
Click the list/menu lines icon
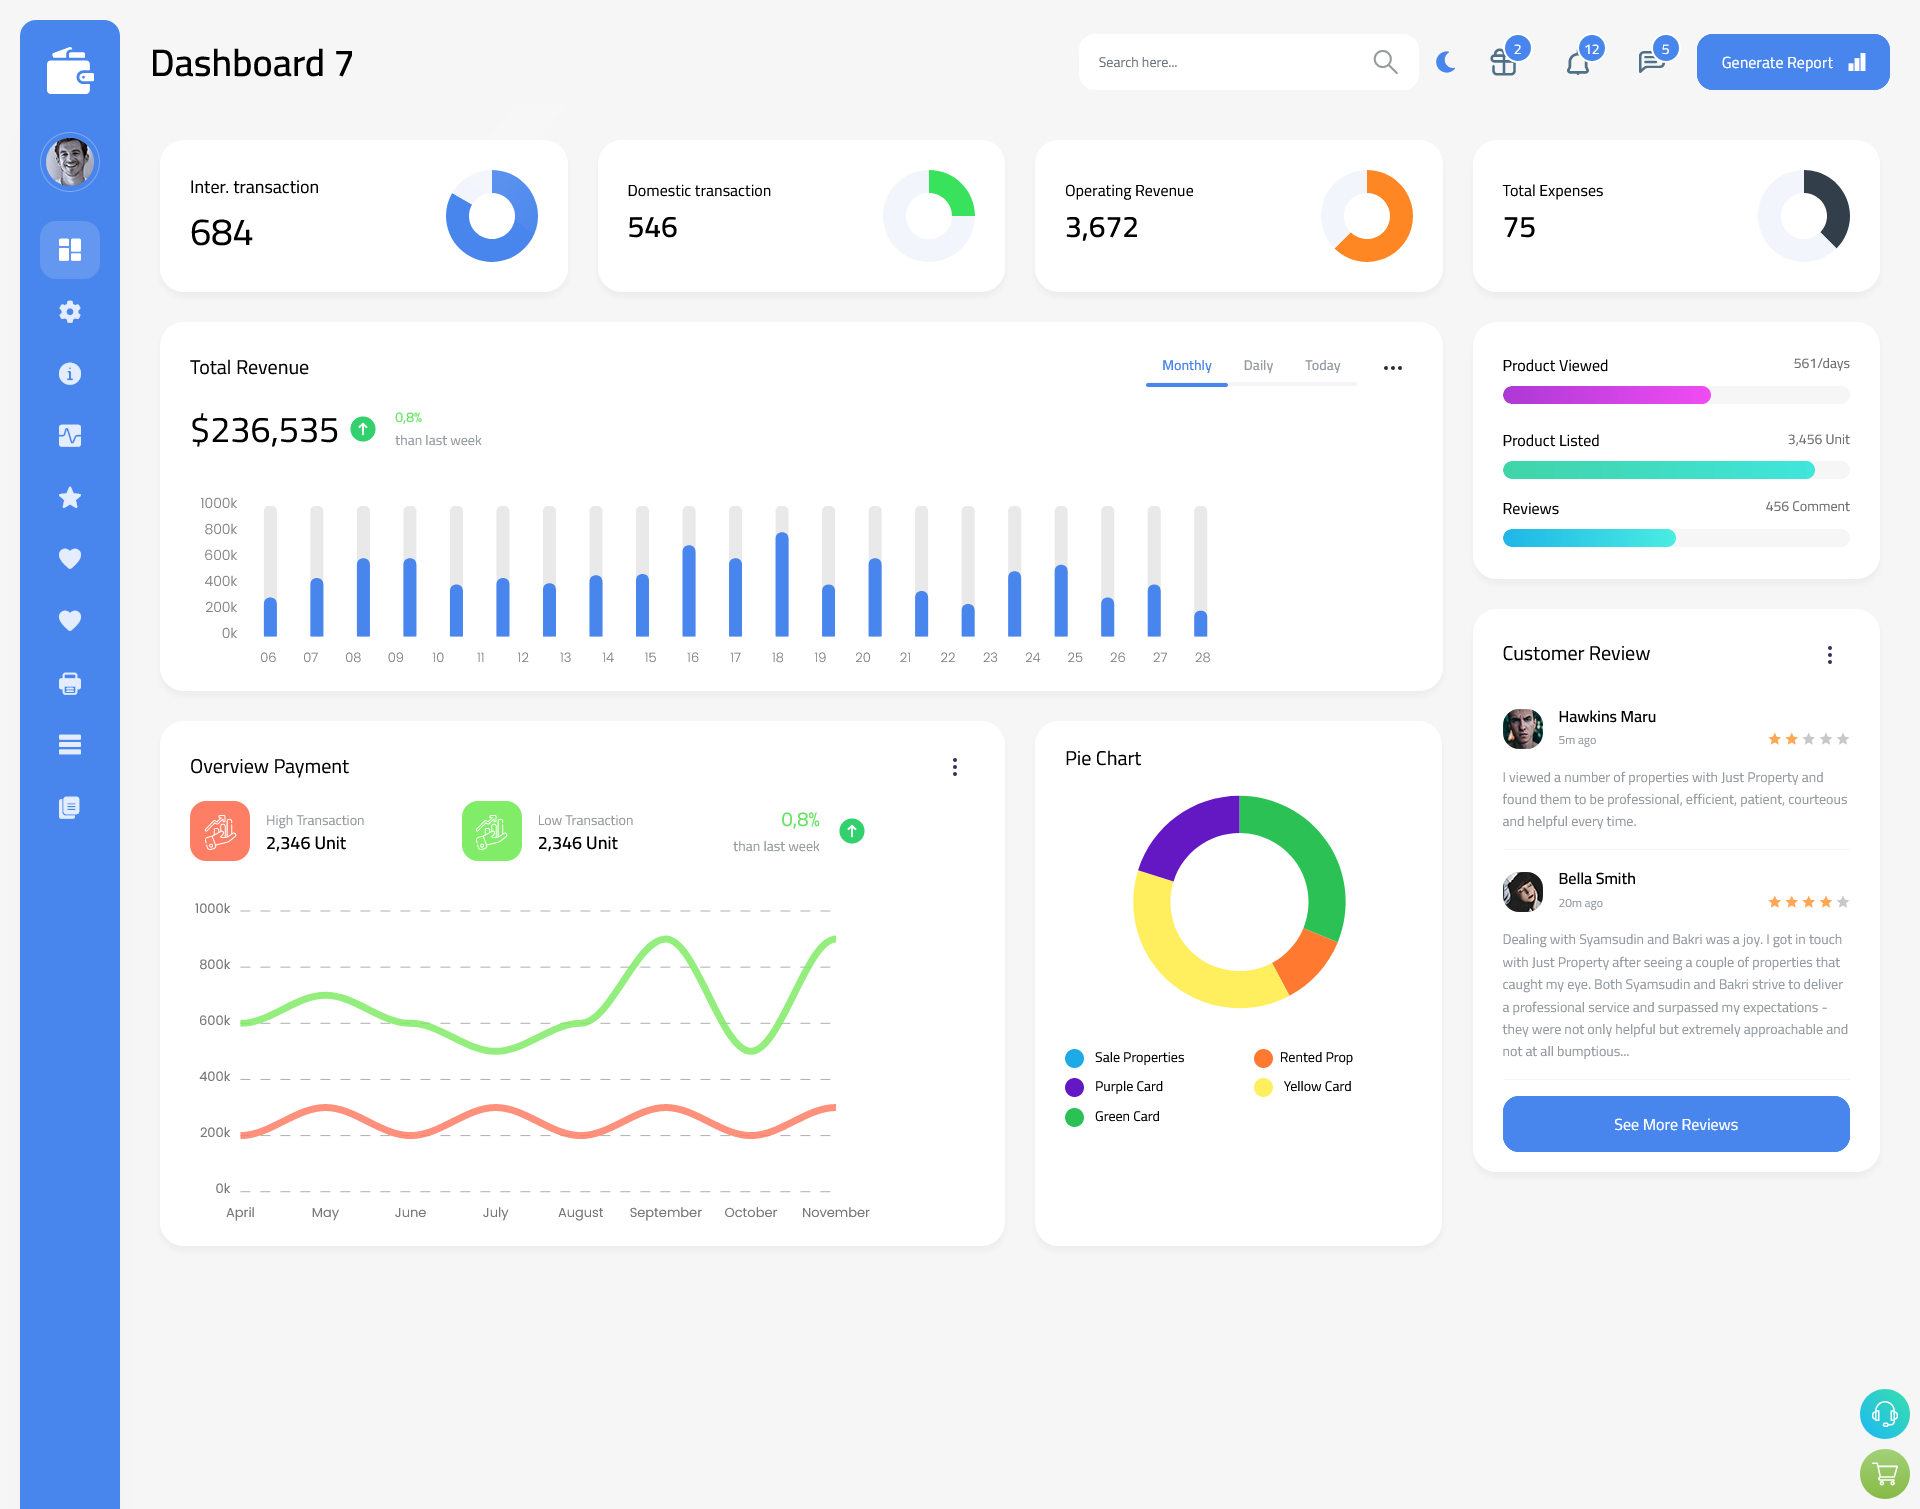click(x=69, y=745)
